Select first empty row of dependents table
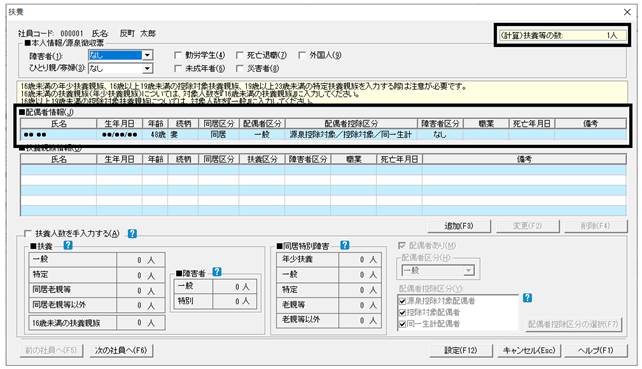The height and width of the screenshot is (369, 642). tap(323, 170)
